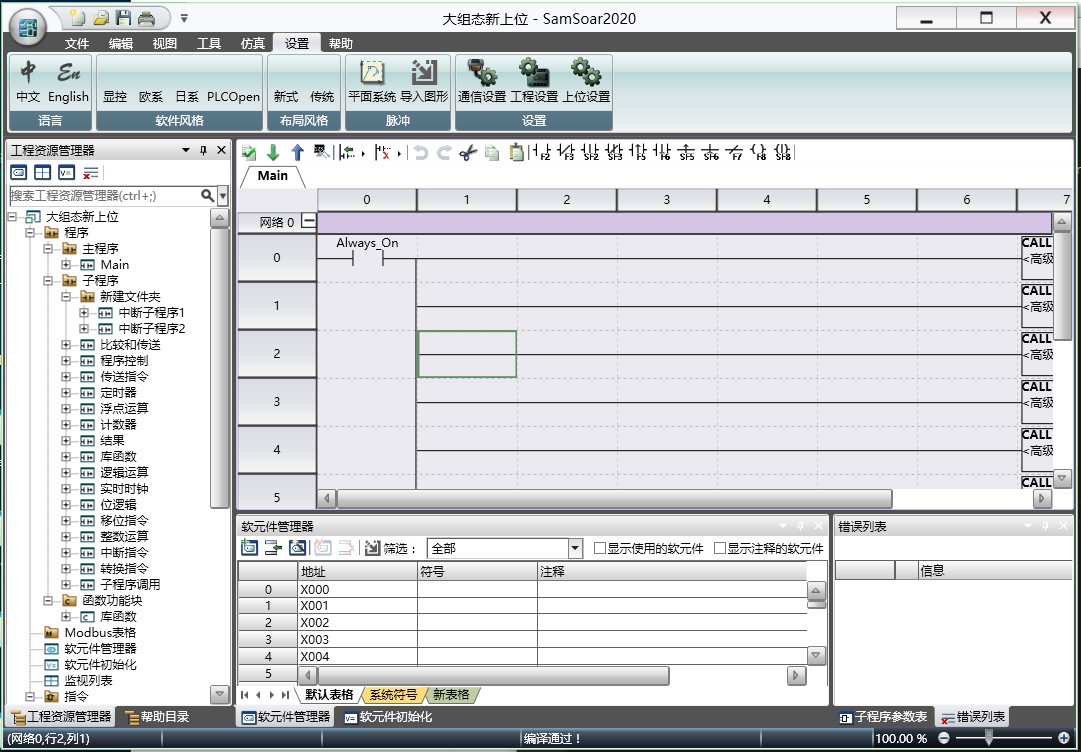Image resolution: width=1081 pixels, height=752 pixels.
Task: Collapse the 子程序 folder in the tree
Action: pyautogui.click(x=48, y=281)
